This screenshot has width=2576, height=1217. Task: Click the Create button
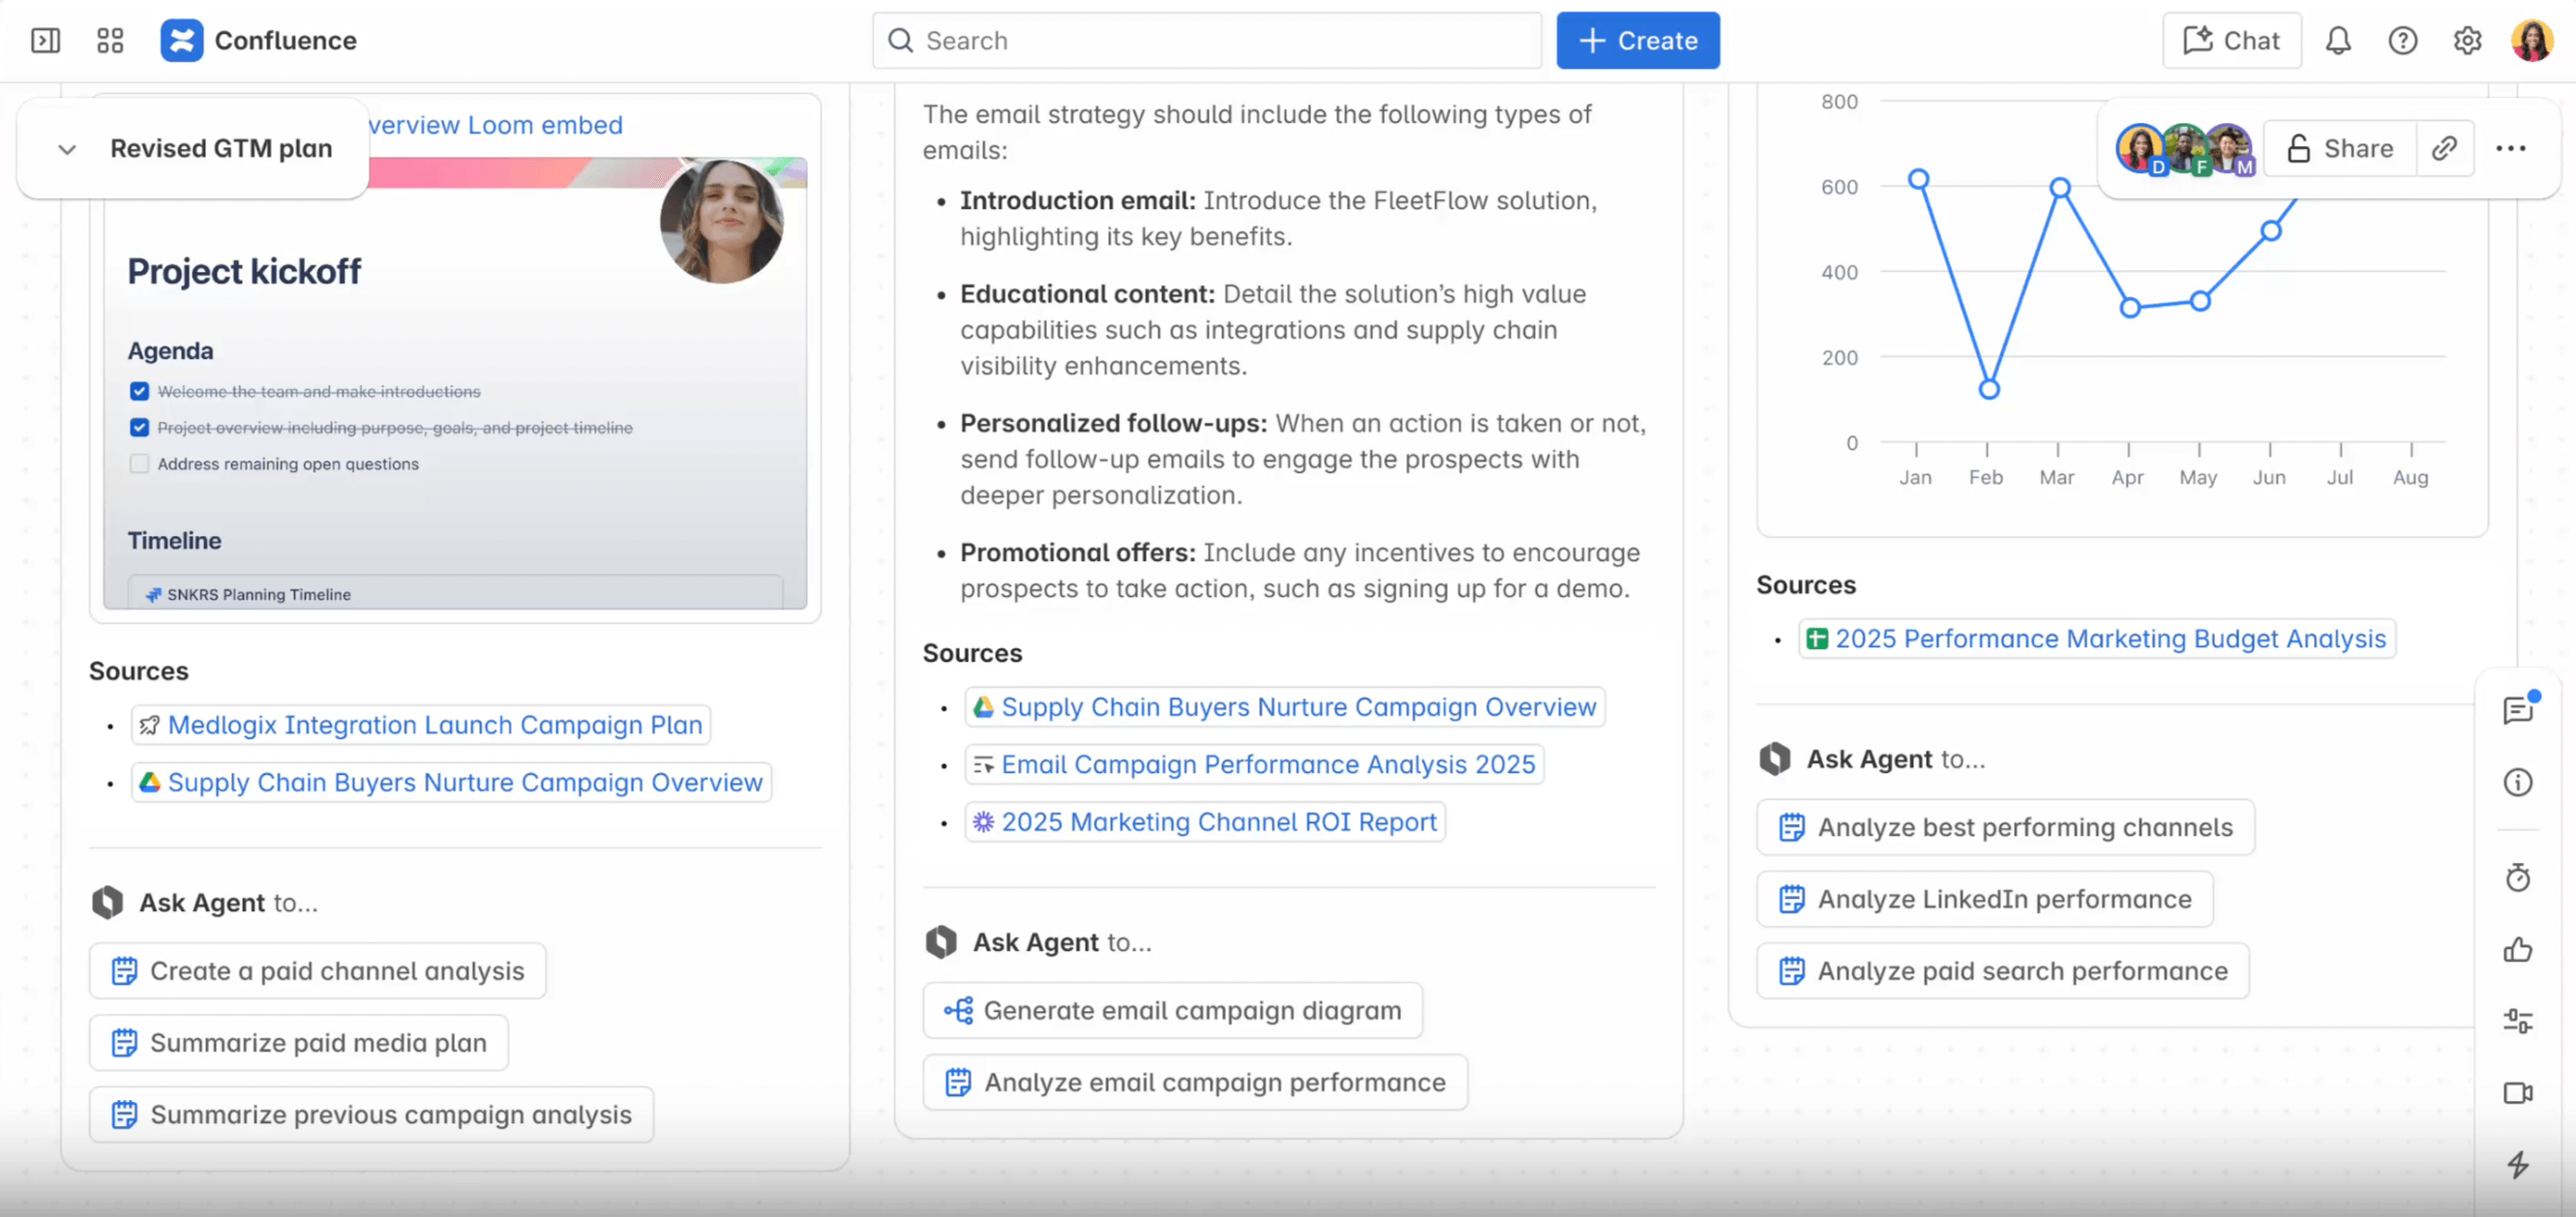pyautogui.click(x=1637, y=41)
